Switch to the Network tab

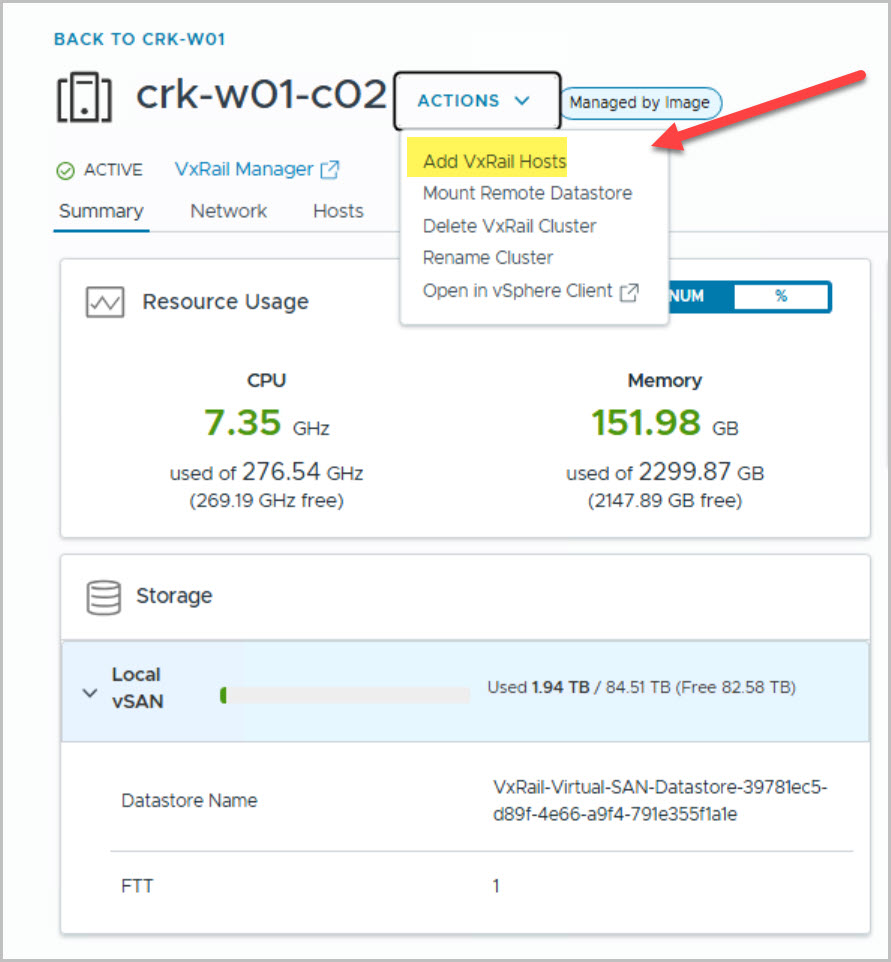[228, 211]
